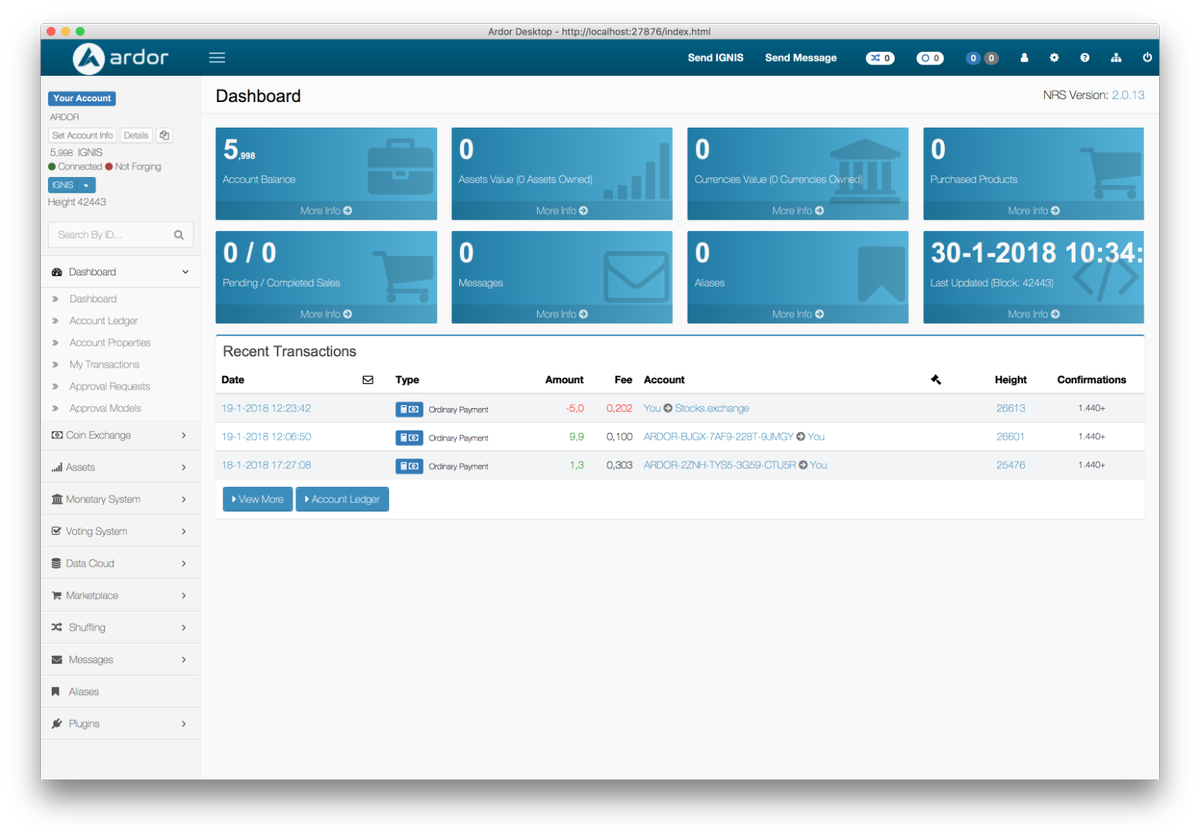This screenshot has height=838, width=1200.
Task: Open the IGNIS chain dropdown arrow
Action: click(x=87, y=185)
